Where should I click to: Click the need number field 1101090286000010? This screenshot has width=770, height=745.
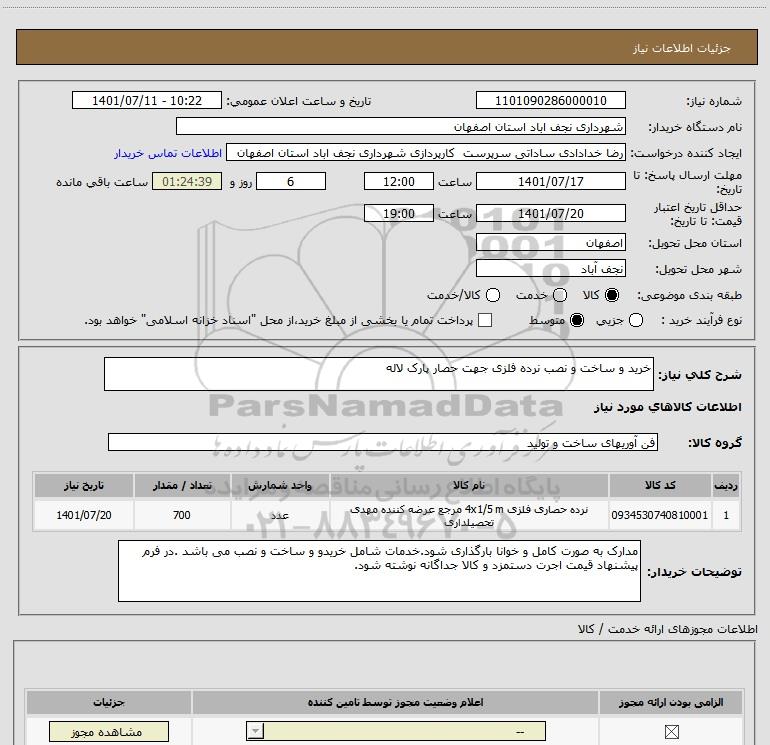[x=550, y=100]
